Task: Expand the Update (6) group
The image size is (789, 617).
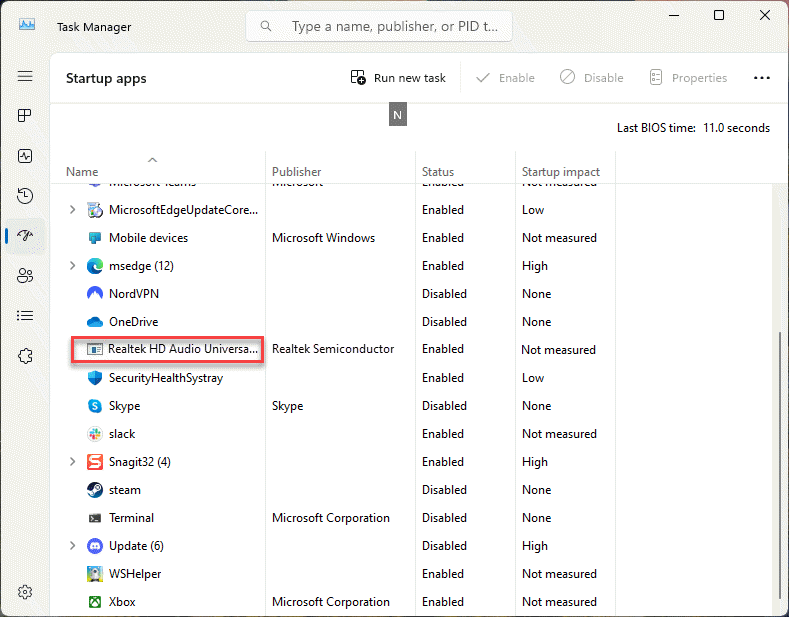Action: [71, 546]
